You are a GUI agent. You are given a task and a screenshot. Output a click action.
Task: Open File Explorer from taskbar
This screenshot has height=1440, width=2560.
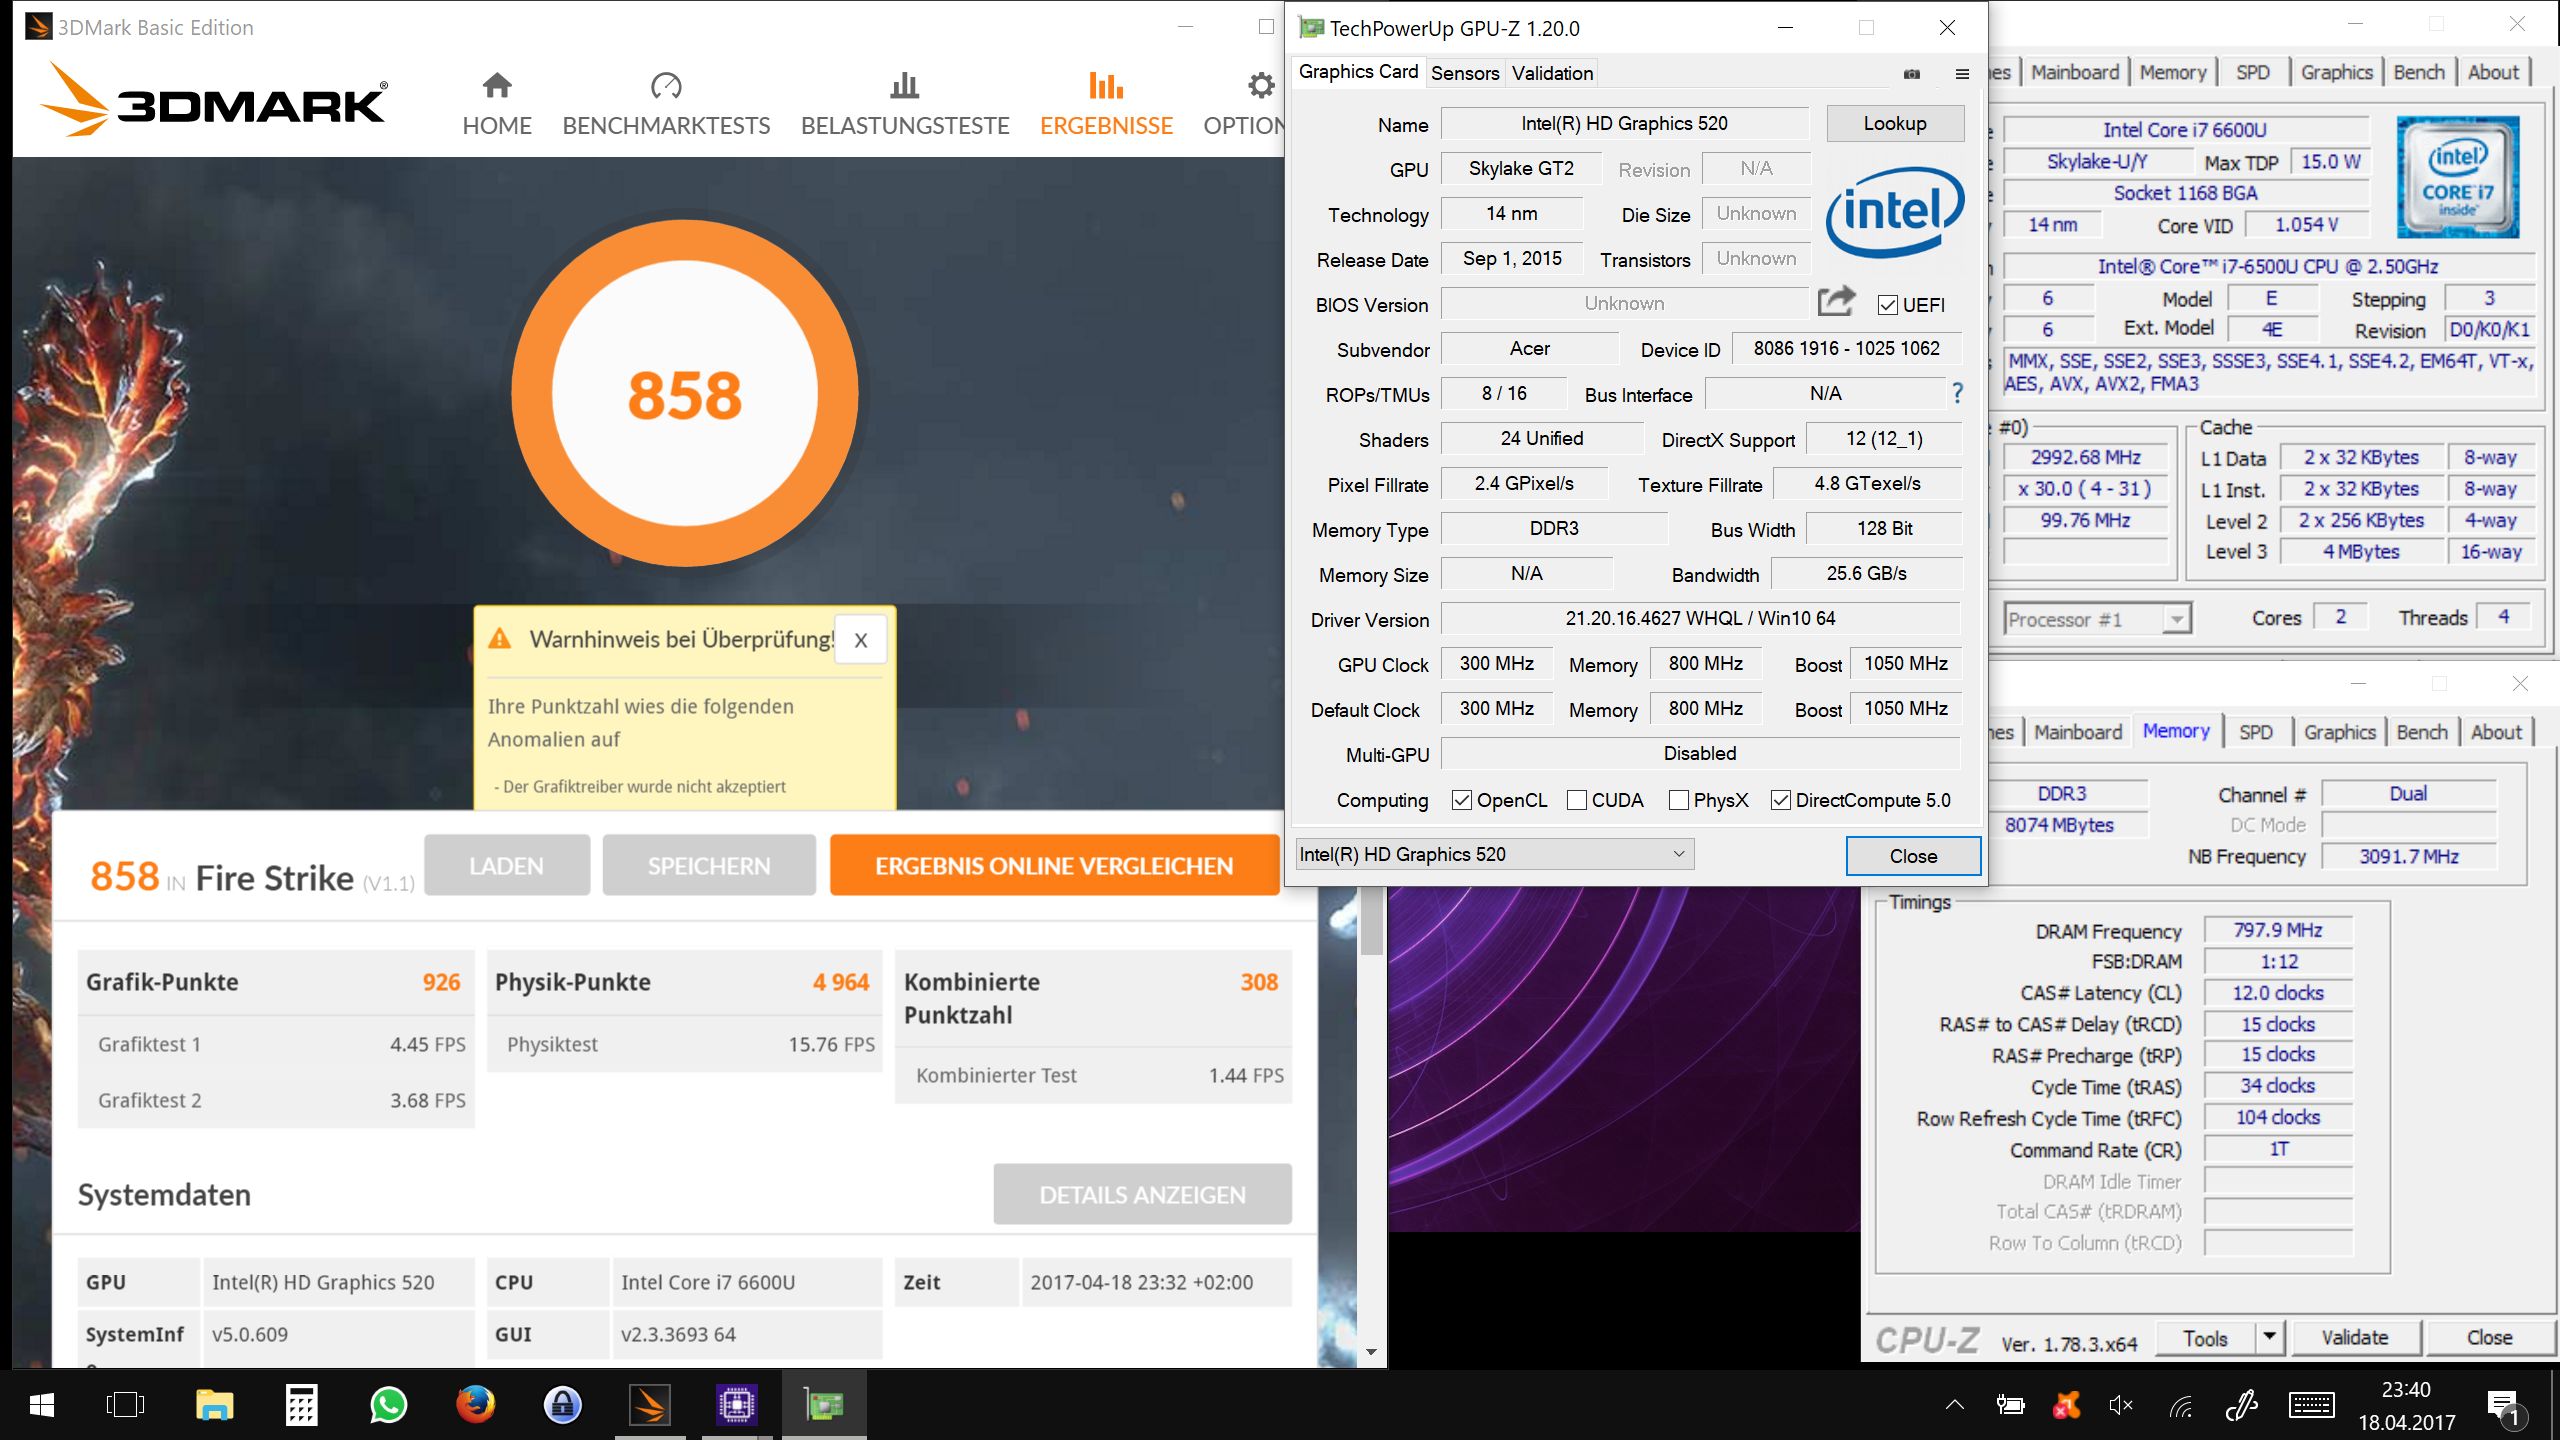pos(214,1405)
